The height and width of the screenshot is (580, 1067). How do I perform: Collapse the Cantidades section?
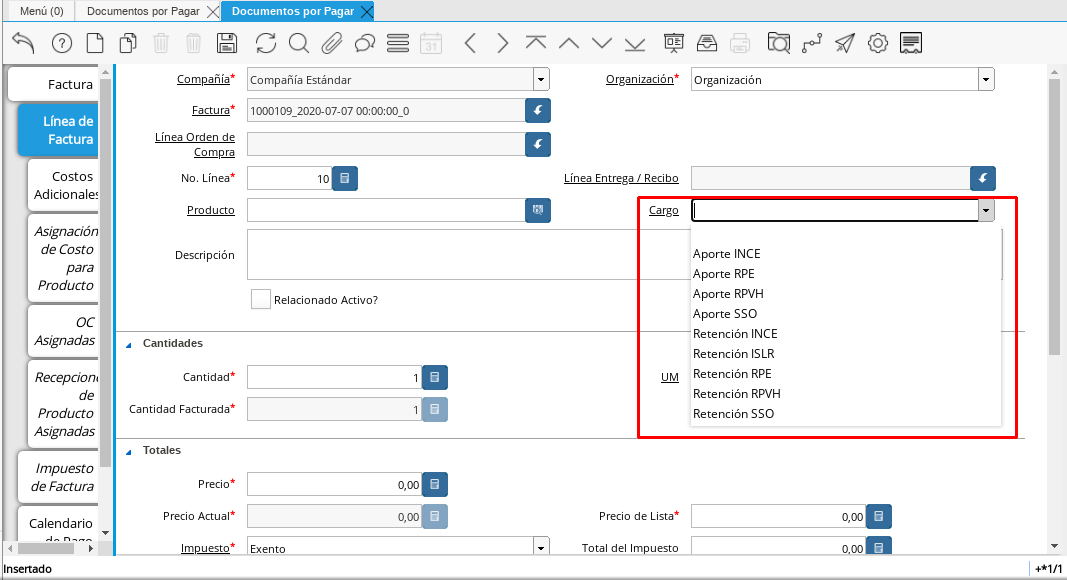click(128, 344)
